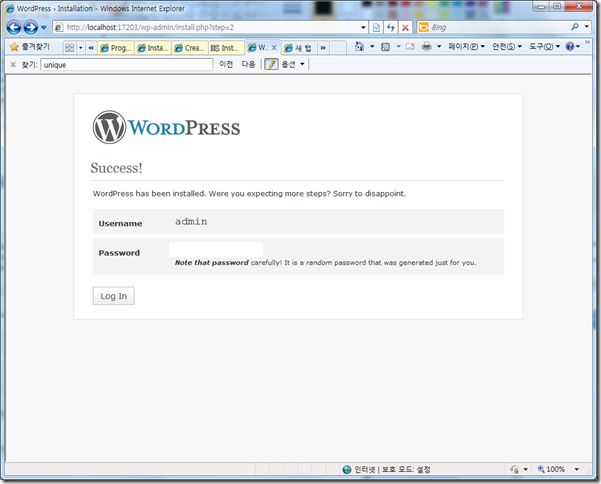Switch to the Insta... tab

click(153, 48)
